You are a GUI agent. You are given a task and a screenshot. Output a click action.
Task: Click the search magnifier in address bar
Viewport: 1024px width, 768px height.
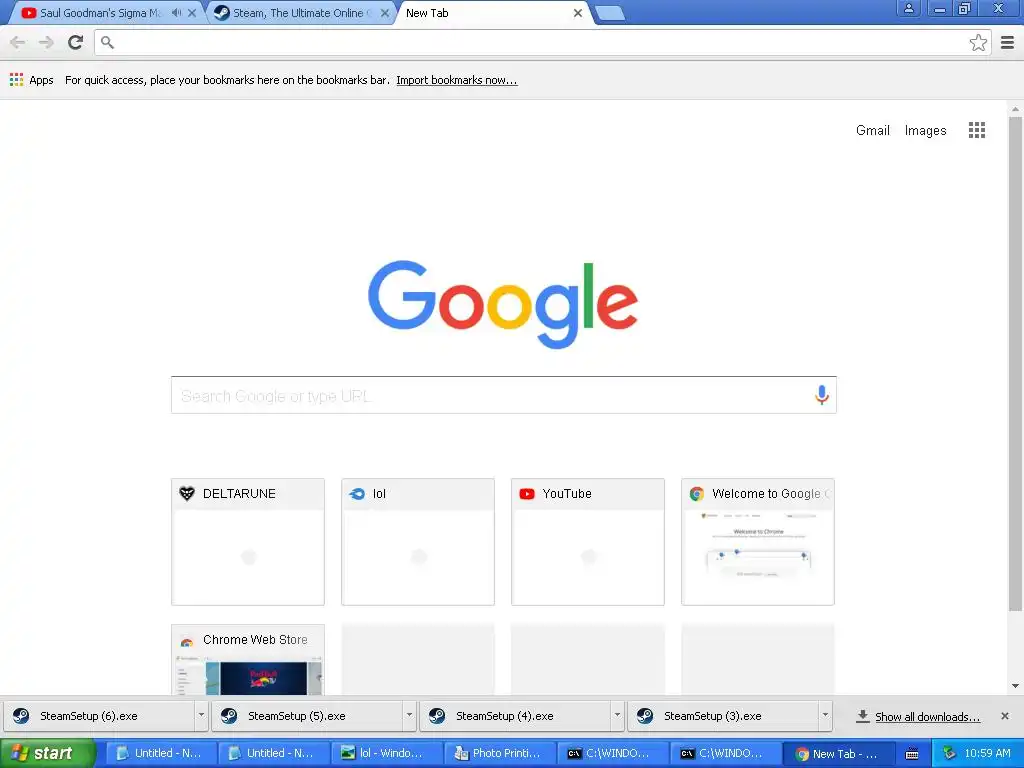point(108,42)
